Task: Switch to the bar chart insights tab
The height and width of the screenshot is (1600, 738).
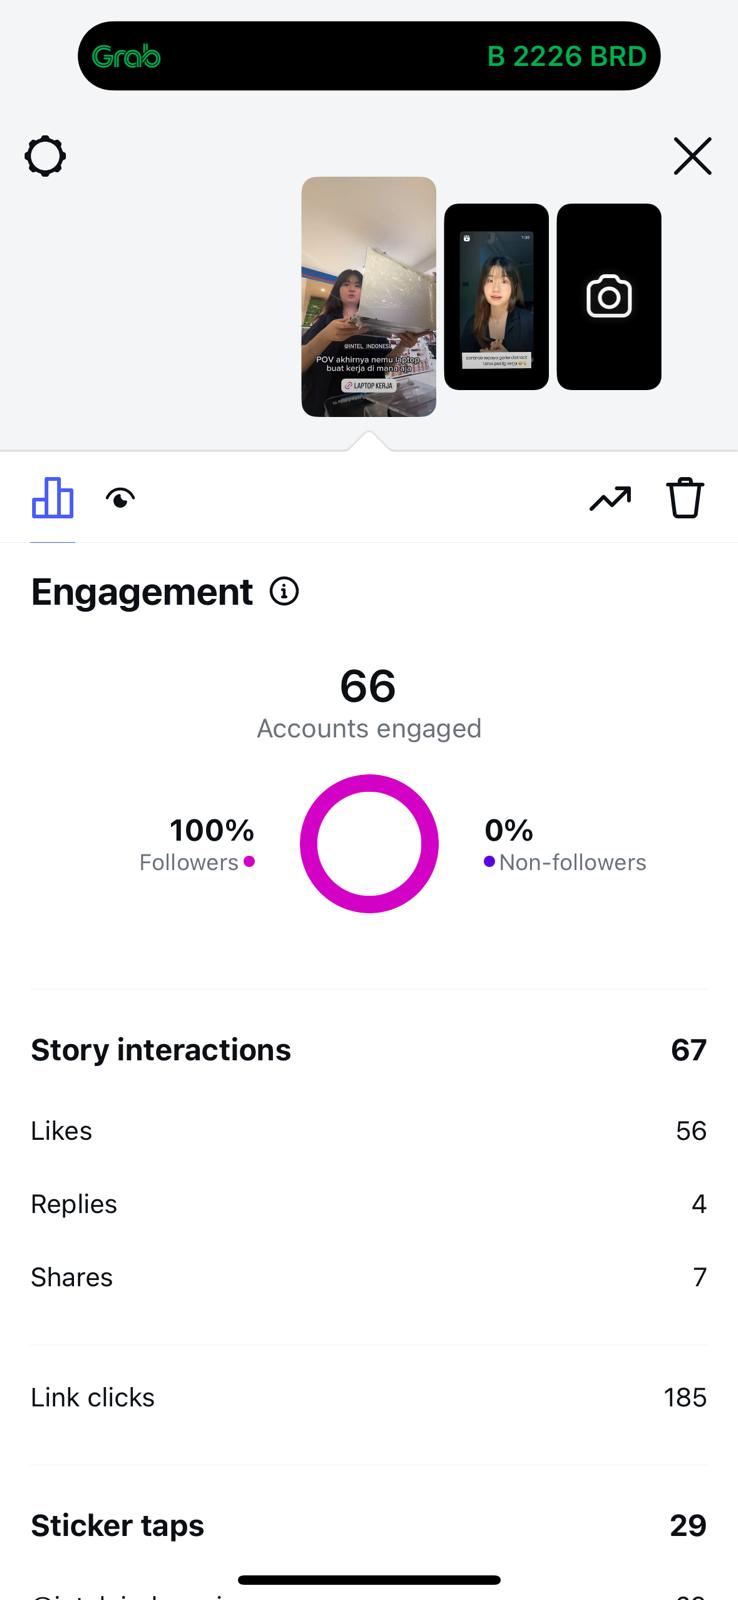Action: tap(53, 498)
